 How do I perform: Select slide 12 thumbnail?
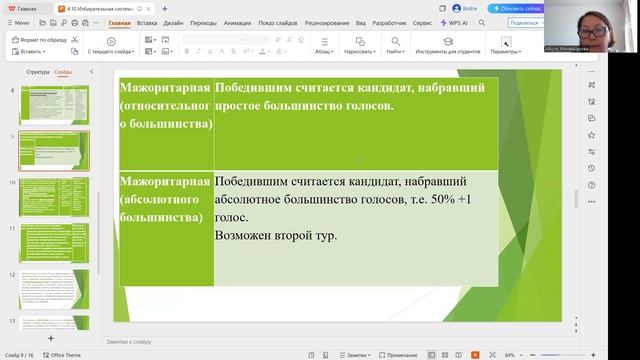54,289
